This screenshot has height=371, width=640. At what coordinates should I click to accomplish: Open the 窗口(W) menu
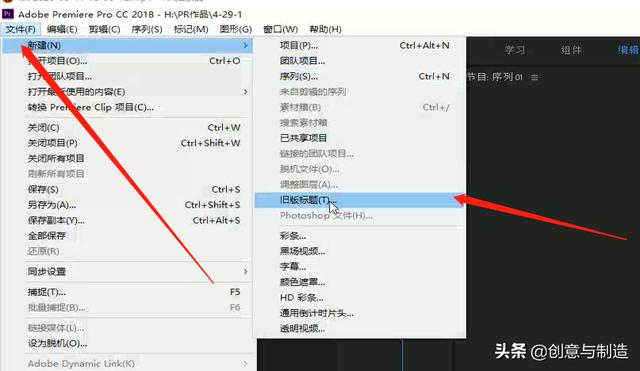point(280,29)
